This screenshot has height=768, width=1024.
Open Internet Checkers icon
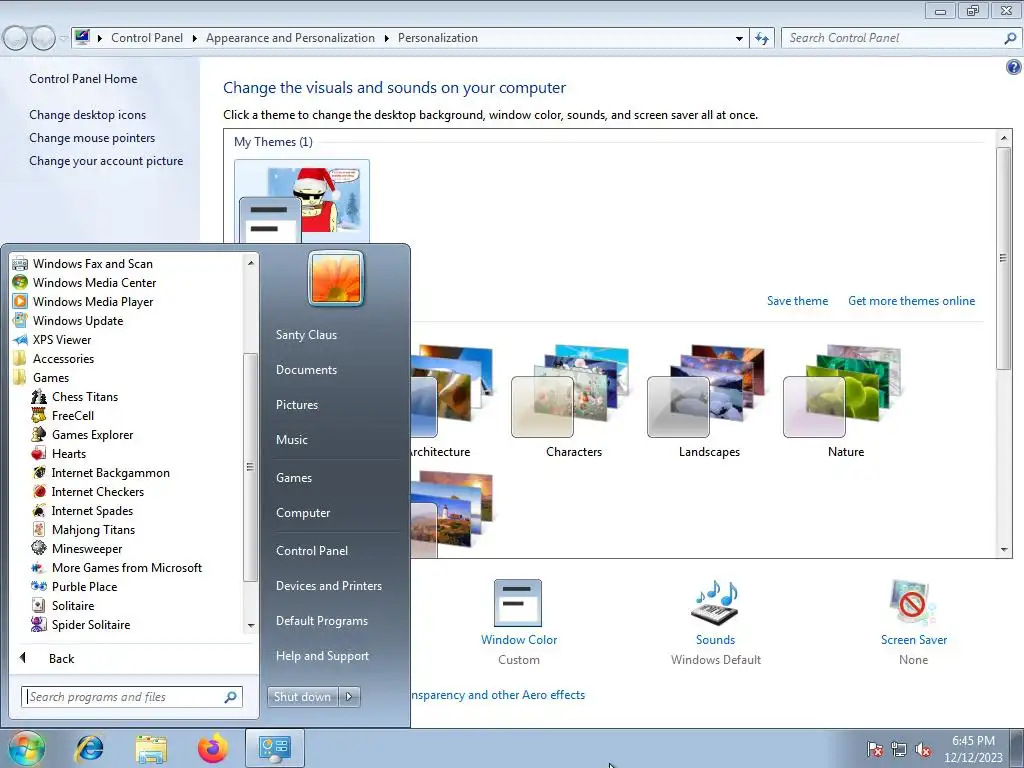[x=39, y=491]
